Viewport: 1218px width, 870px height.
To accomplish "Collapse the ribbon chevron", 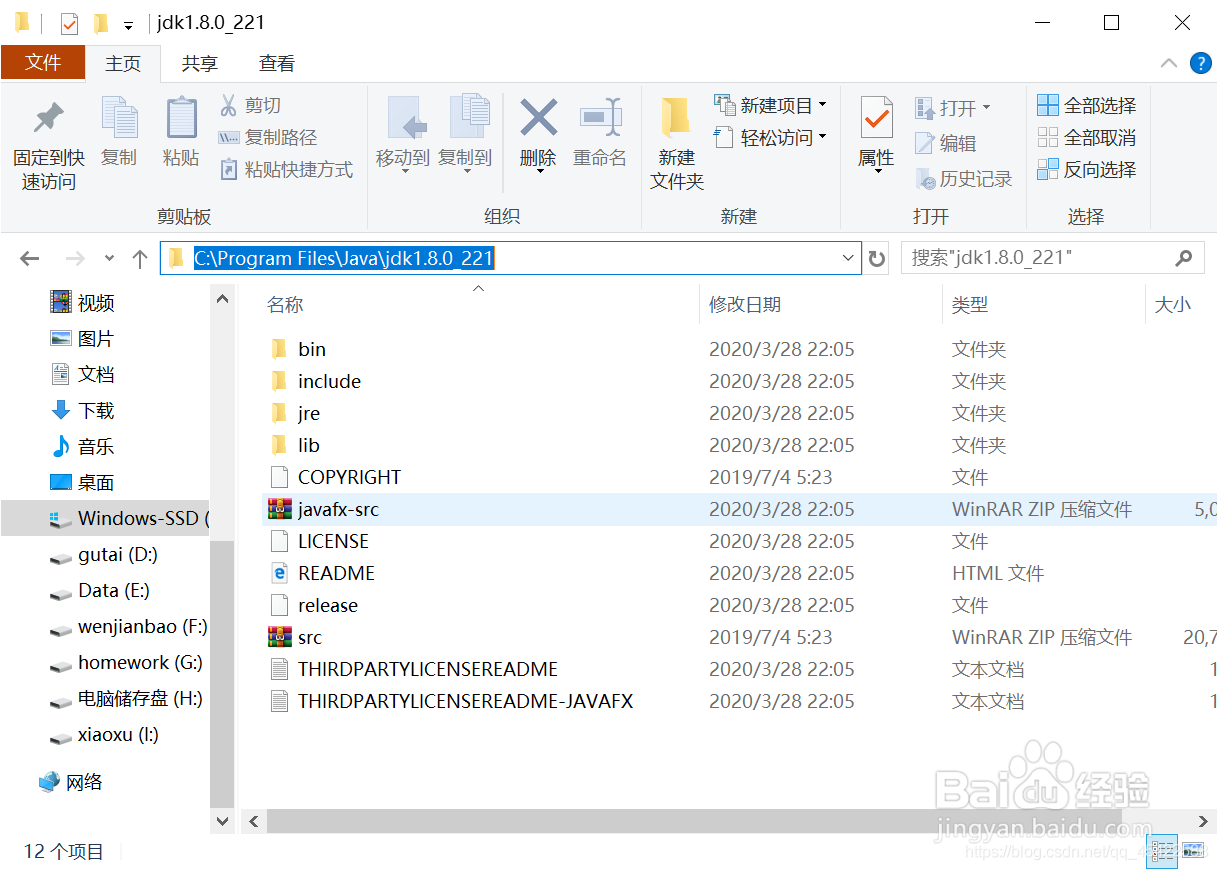I will pos(1168,63).
